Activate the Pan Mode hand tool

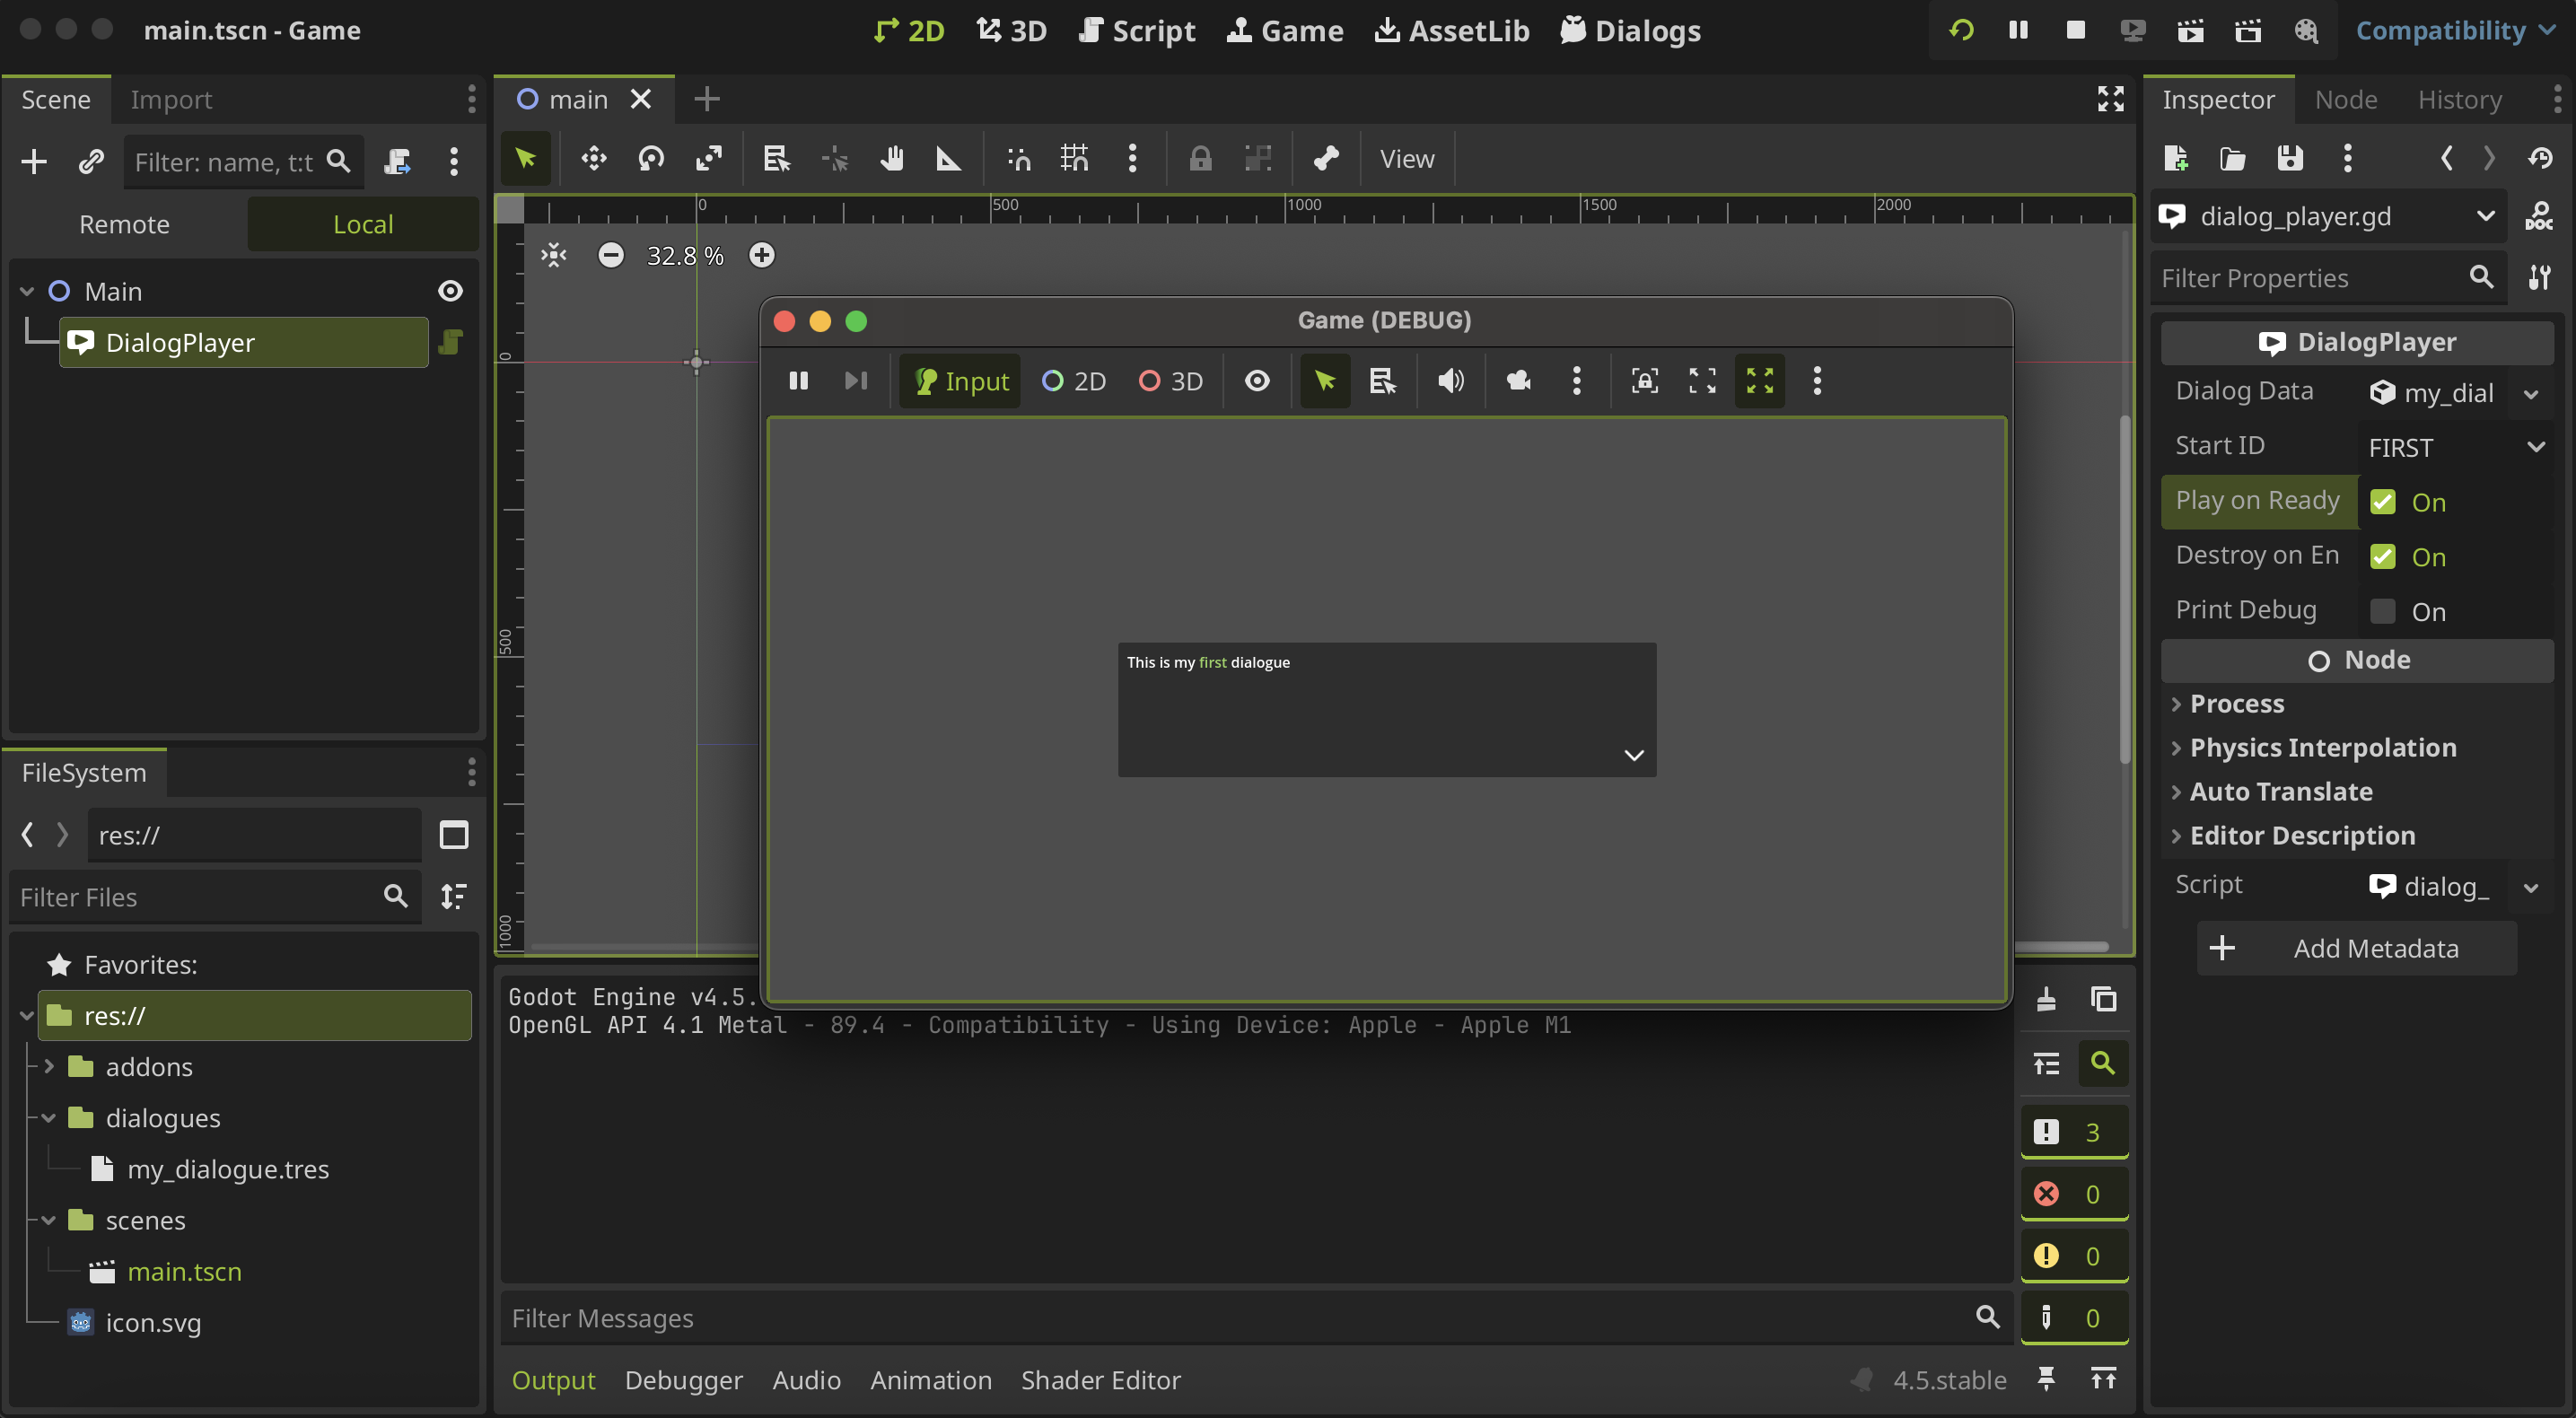tap(891, 158)
